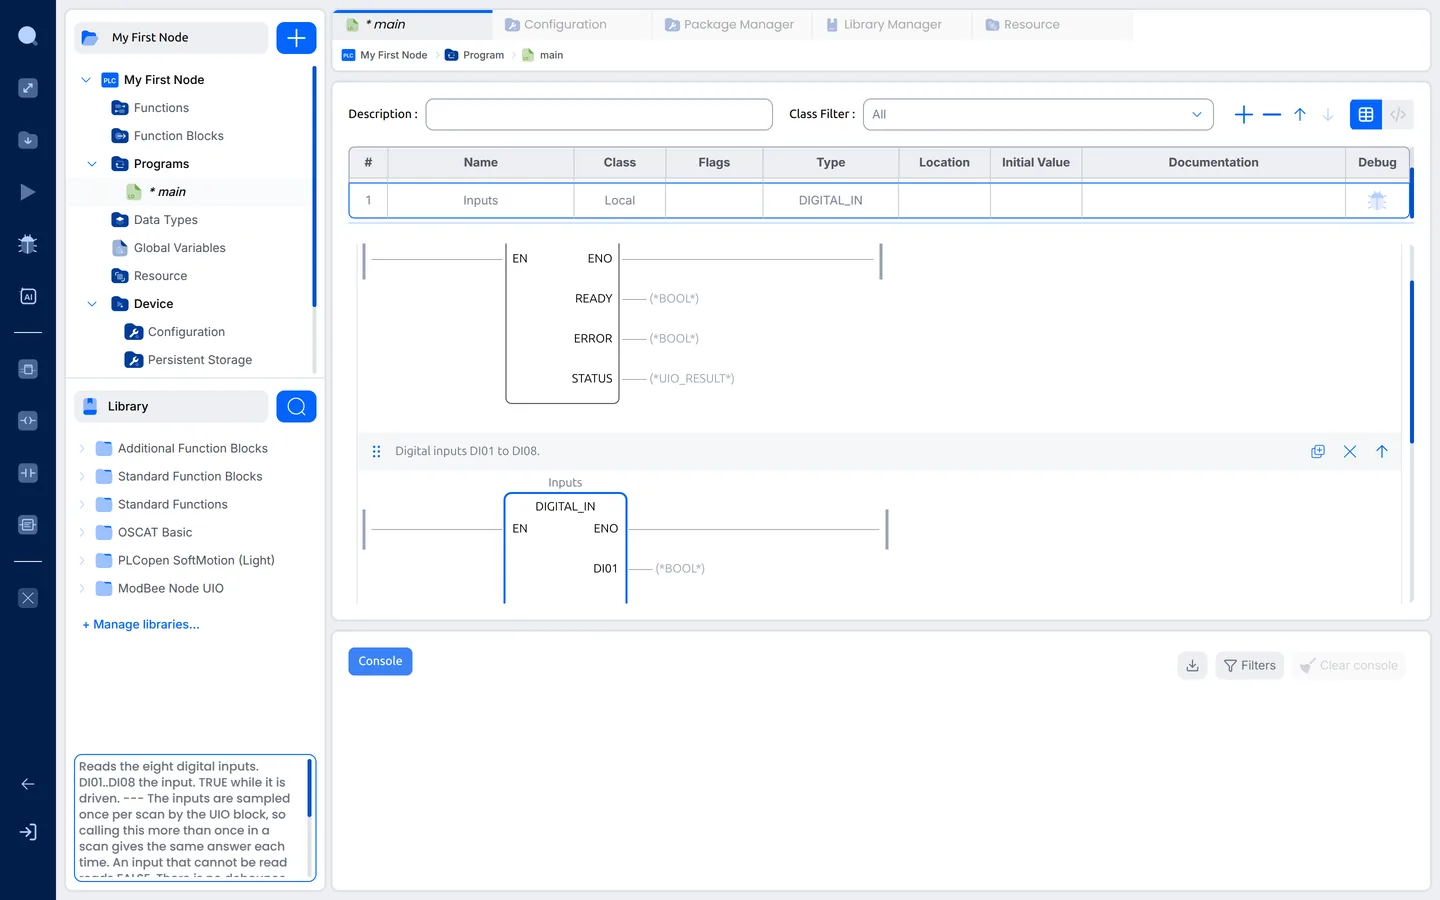Expand the OSCAT Basic library folder
The width and height of the screenshot is (1440, 900).
click(82, 533)
